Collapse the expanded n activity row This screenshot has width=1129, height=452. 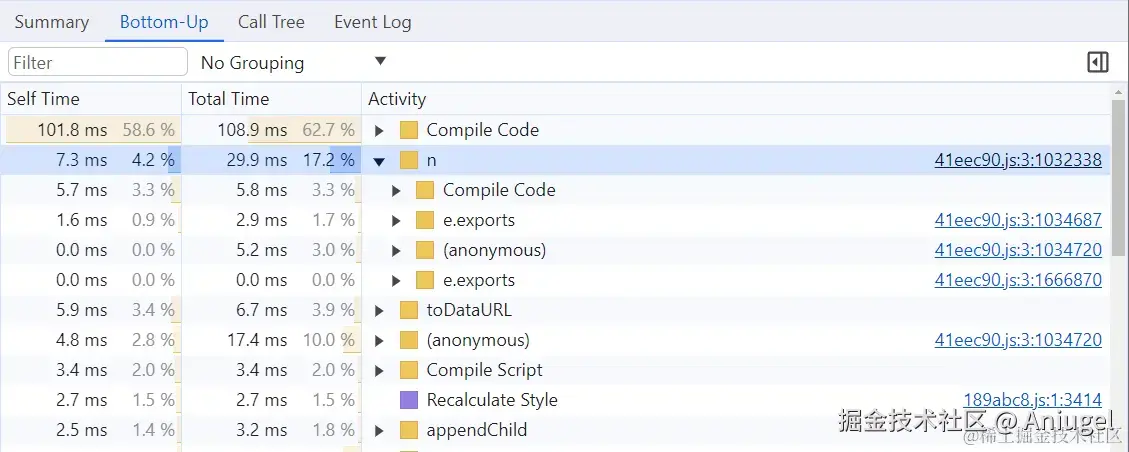[x=379, y=160]
